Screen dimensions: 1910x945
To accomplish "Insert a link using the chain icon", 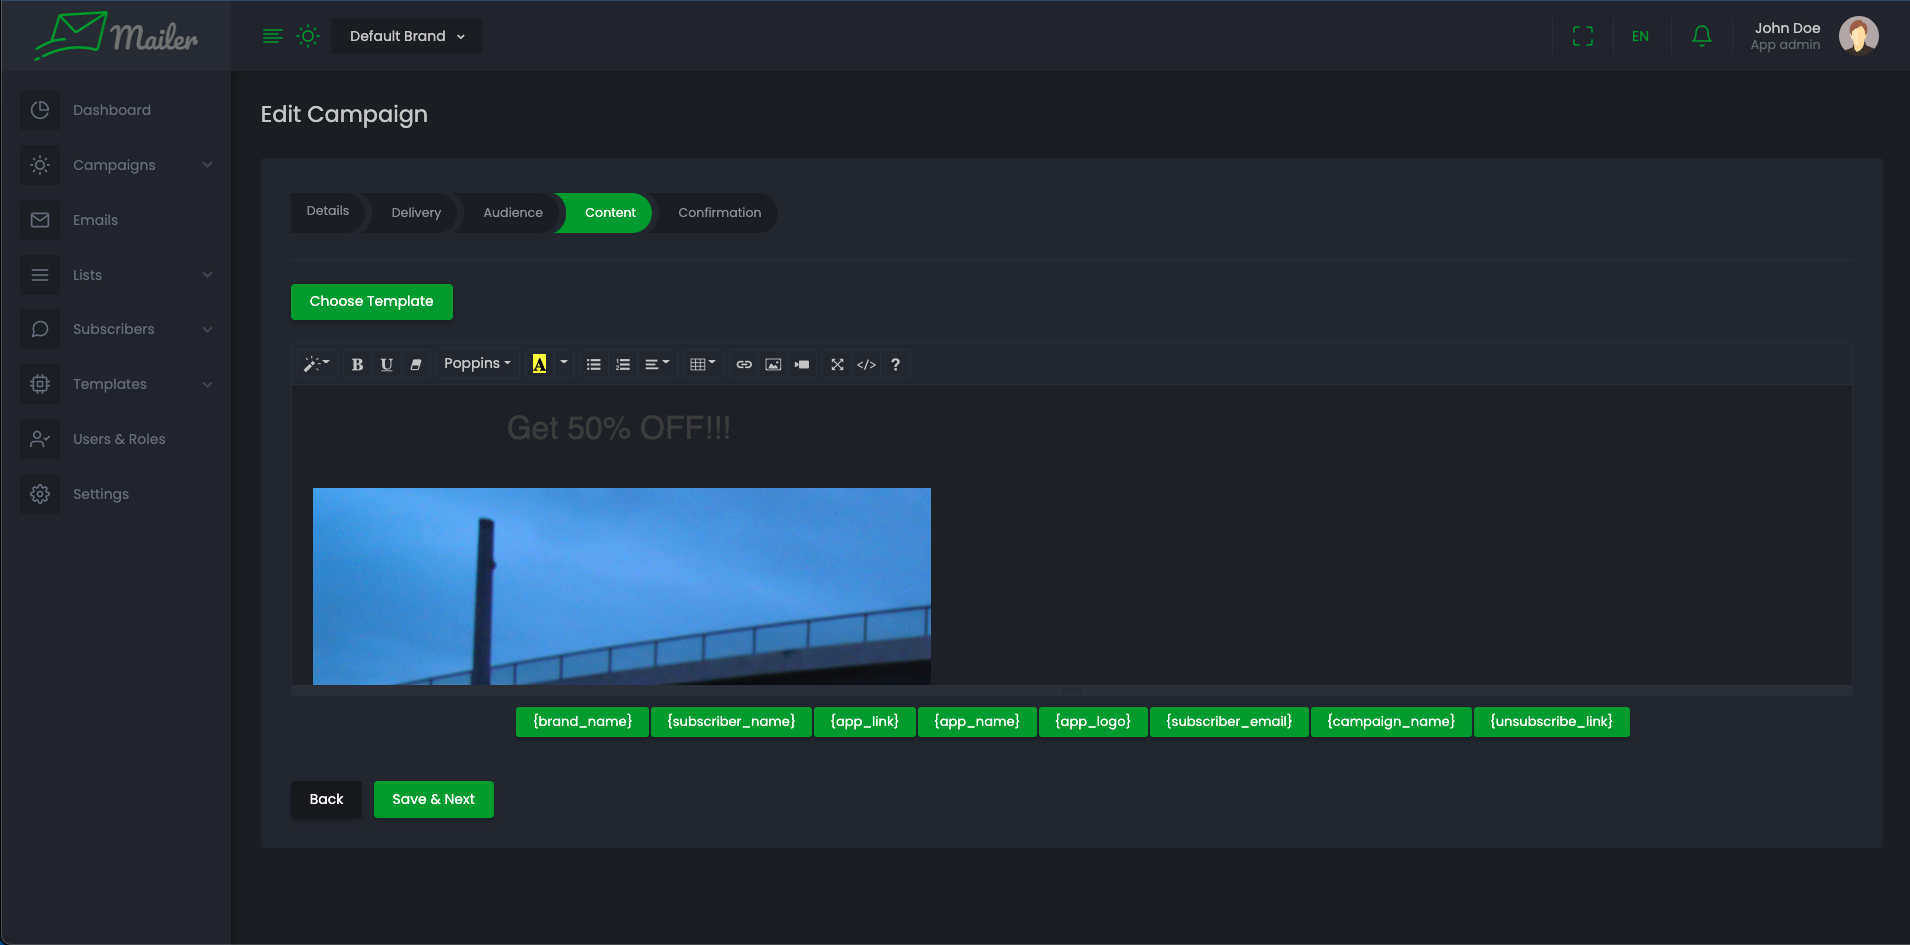I will point(744,365).
